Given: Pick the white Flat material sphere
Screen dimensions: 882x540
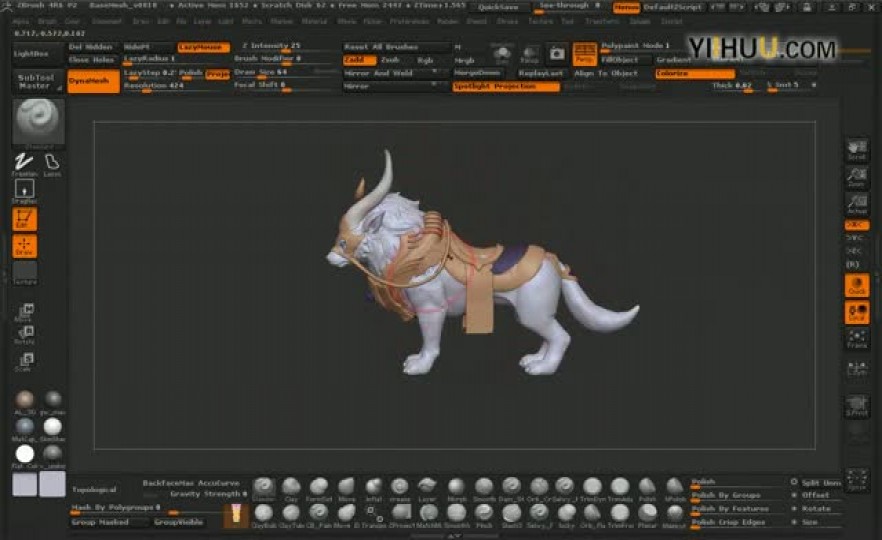Looking at the screenshot, I should [x=24, y=454].
